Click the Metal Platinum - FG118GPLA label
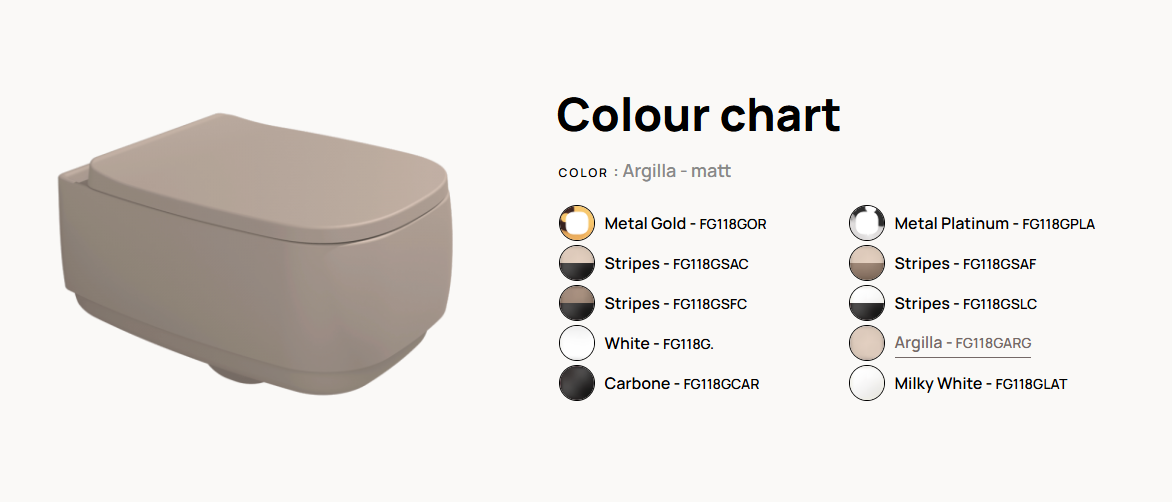1172x502 pixels. pos(995,223)
